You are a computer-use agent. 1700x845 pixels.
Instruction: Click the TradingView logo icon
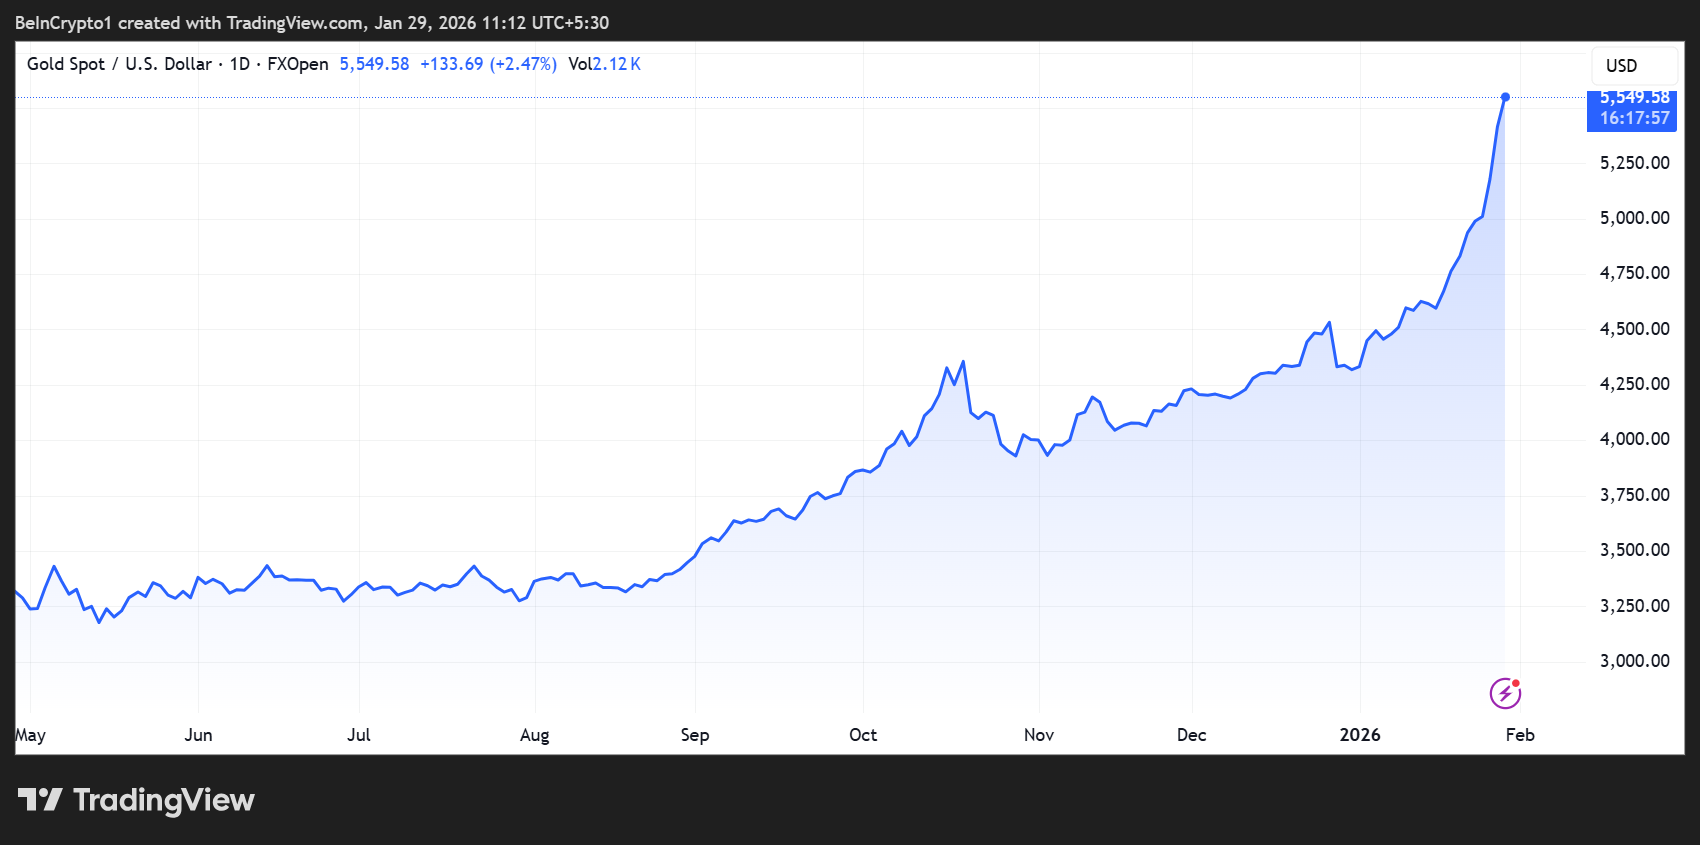point(40,800)
